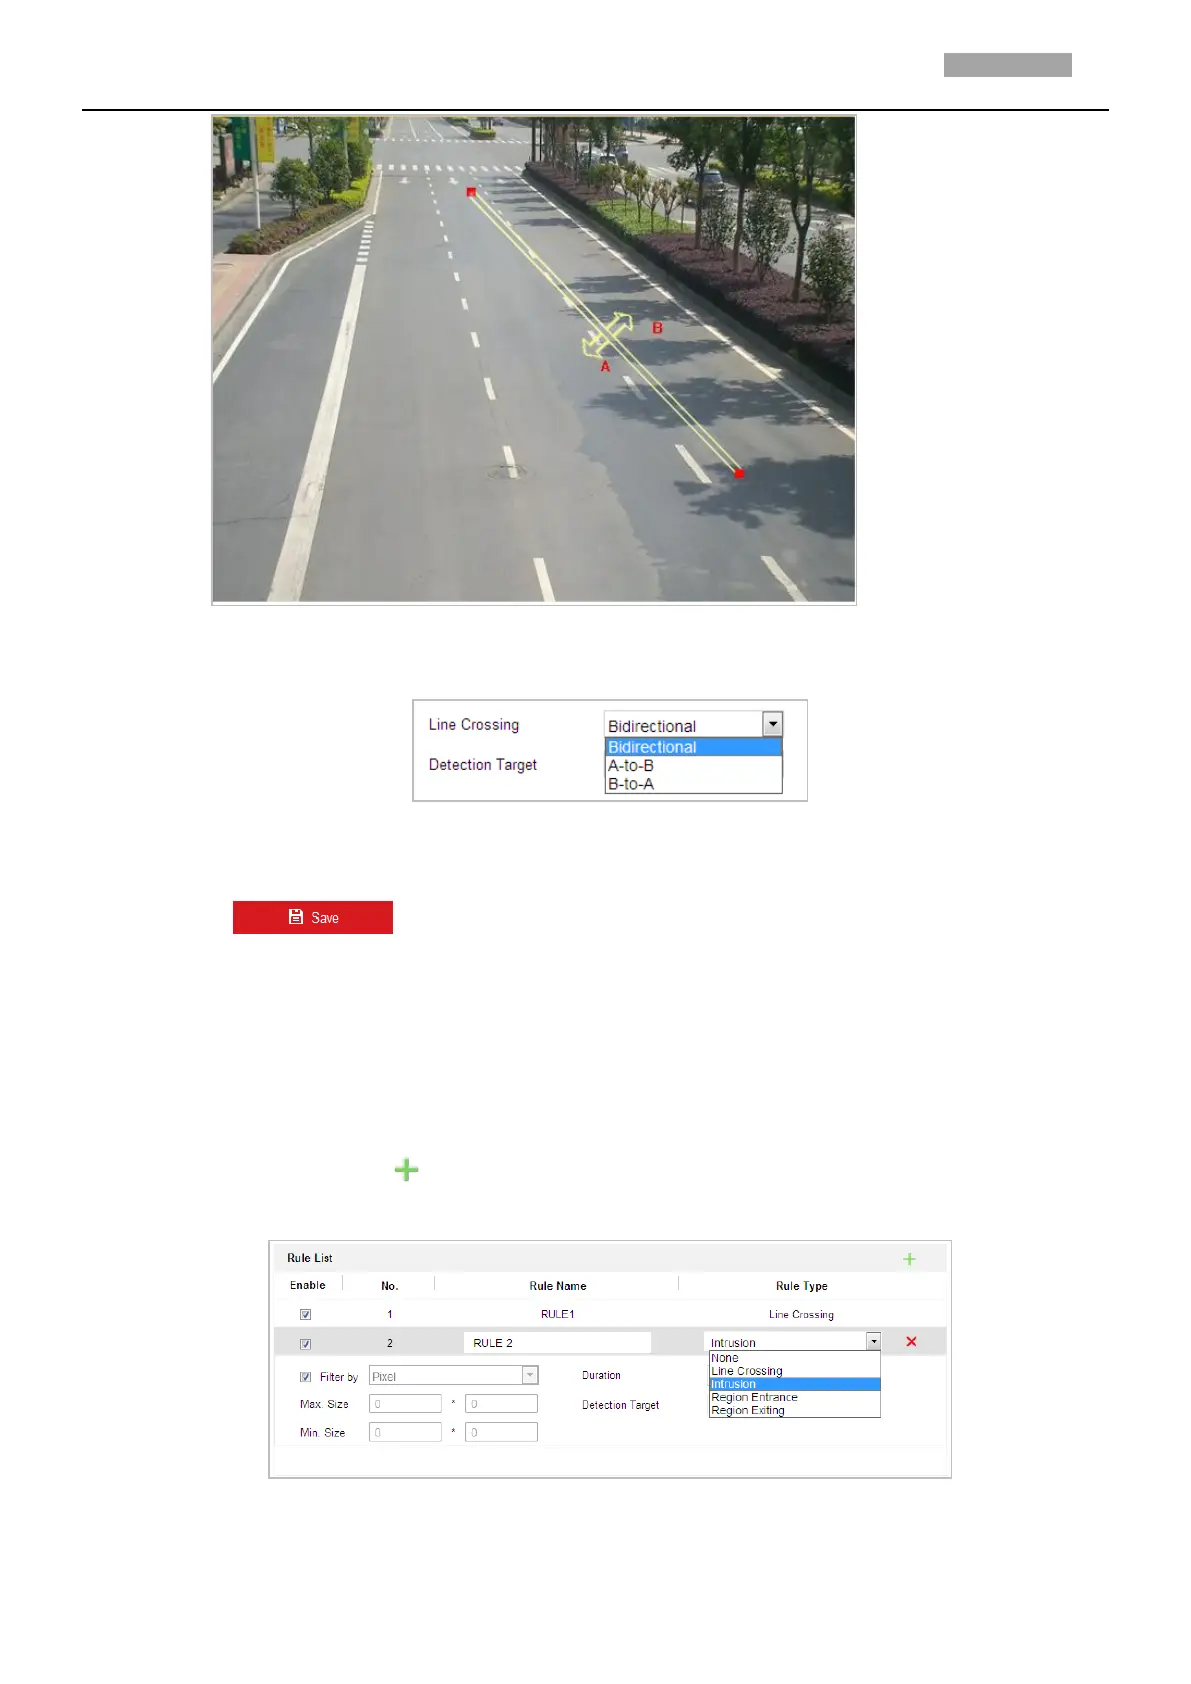Toggle the Enable checkbox for RULE1

(305, 1314)
